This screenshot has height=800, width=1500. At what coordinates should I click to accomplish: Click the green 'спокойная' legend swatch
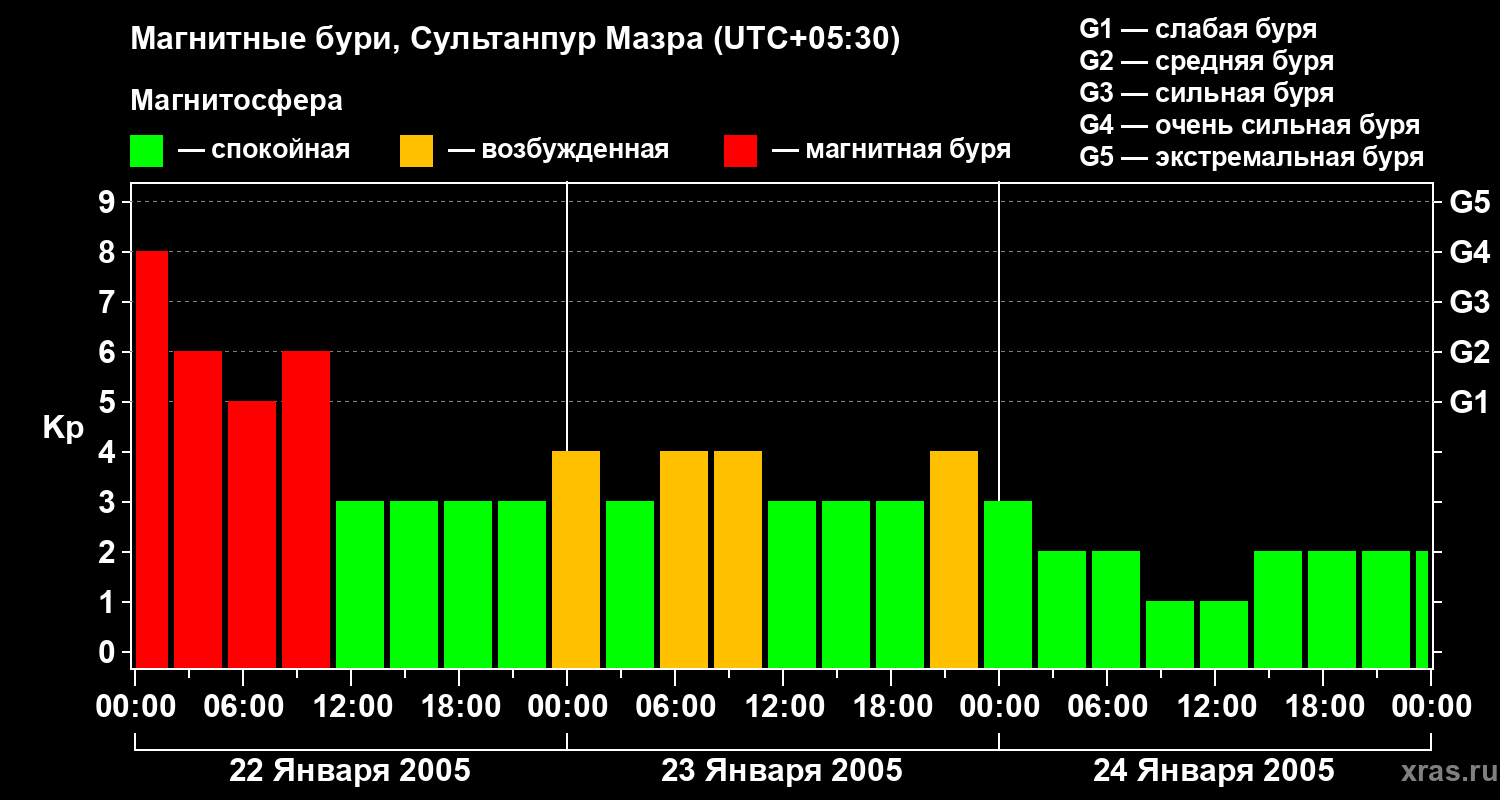(x=146, y=151)
